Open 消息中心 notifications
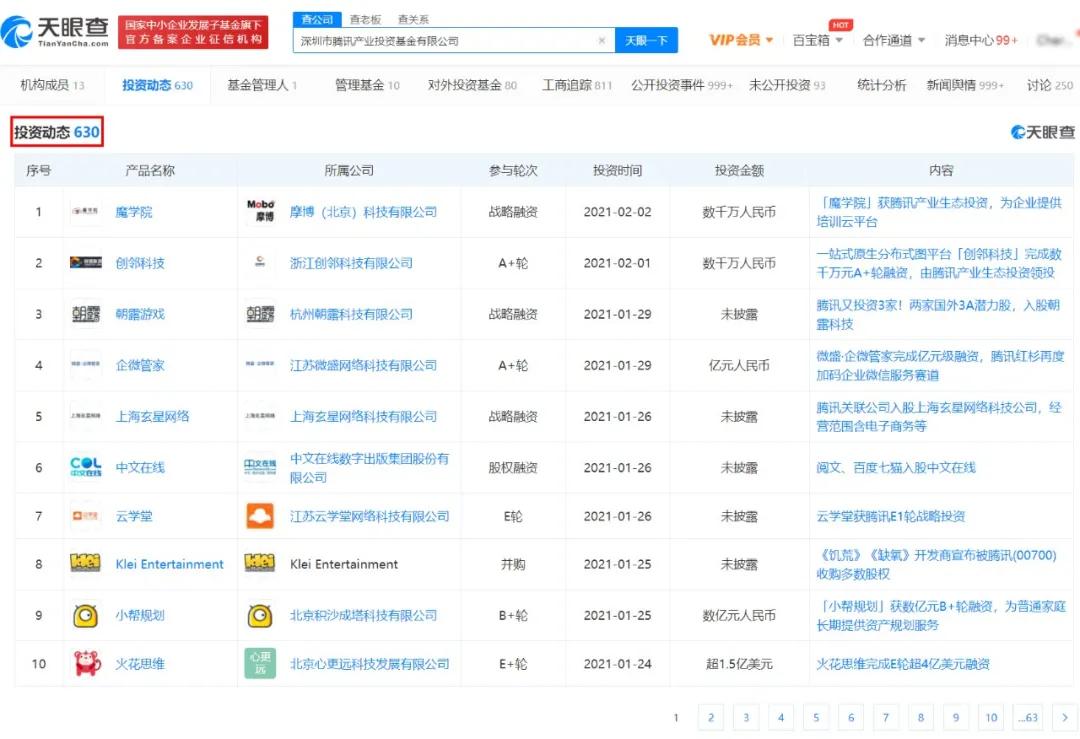Screen dimensions: 1080x739 pos(981,40)
